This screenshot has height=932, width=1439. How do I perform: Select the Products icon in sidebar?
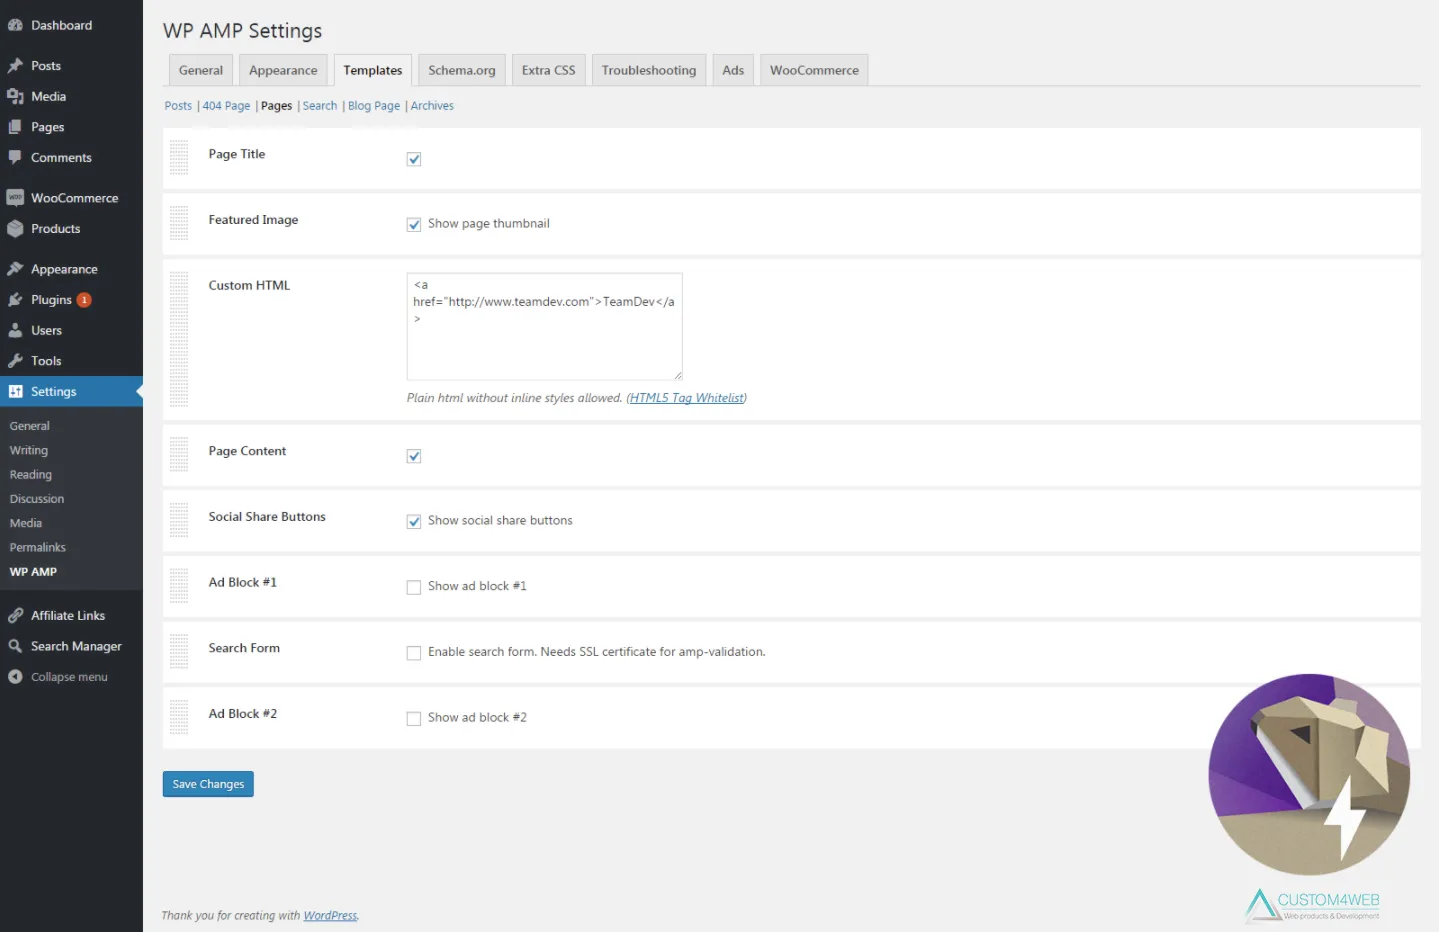tap(17, 228)
